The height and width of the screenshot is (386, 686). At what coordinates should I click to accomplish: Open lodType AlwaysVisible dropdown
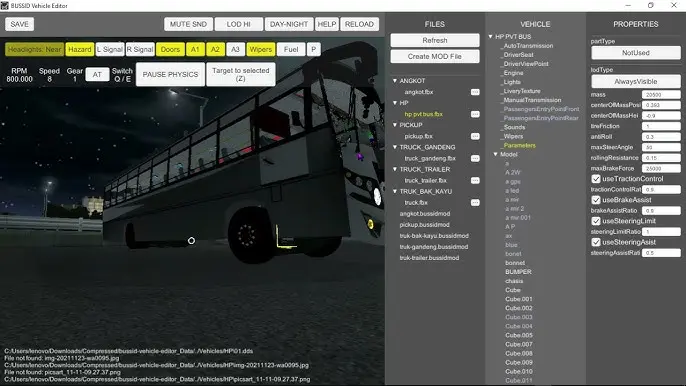(636, 82)
